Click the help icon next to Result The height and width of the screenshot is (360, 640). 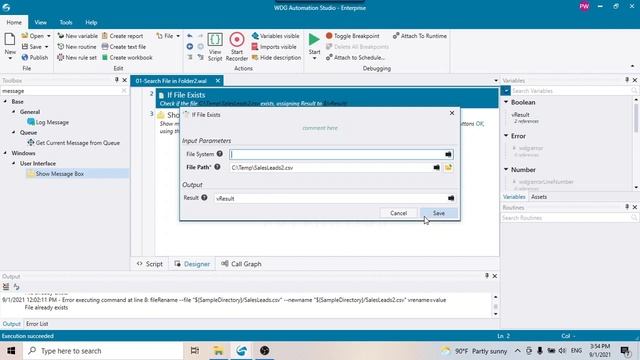[x=204, y=198]
